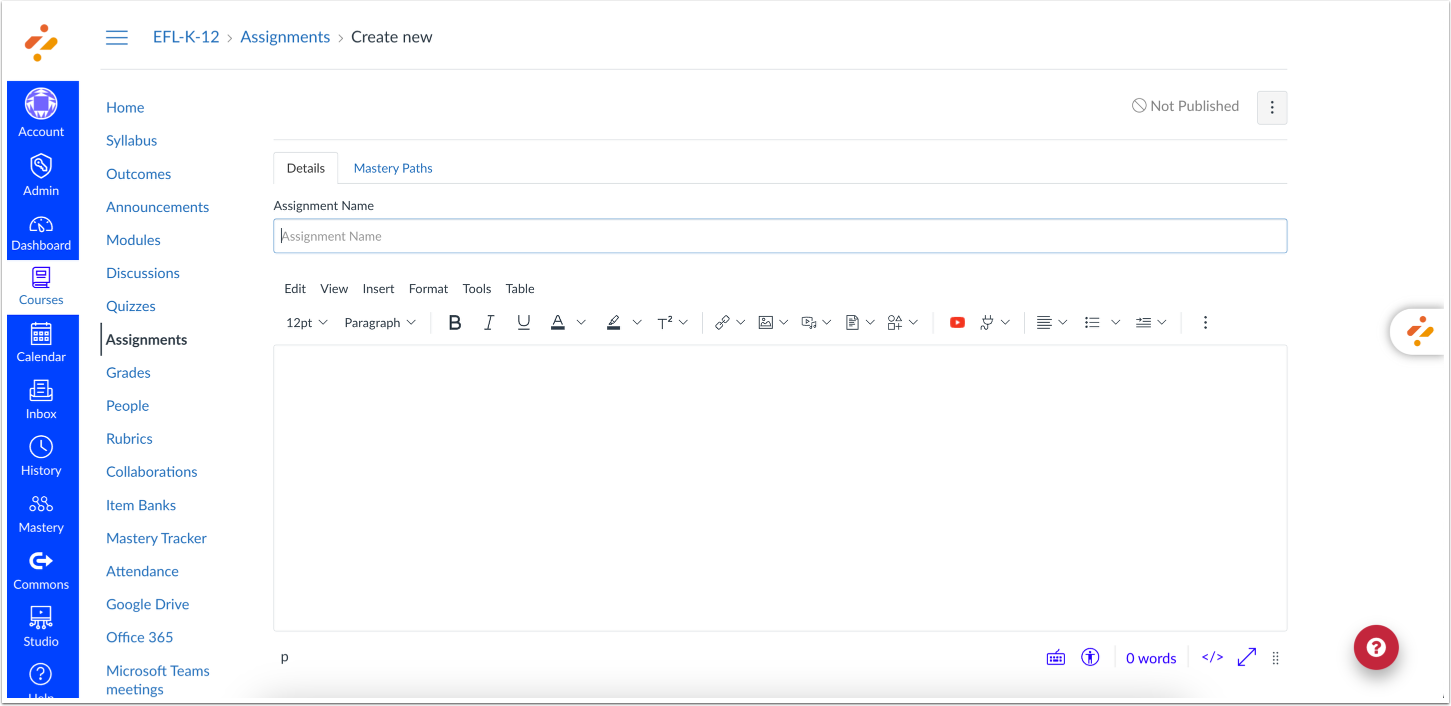Toggle underline formatting
Viewport: 1451px width, 706px height.
(523, 322)
